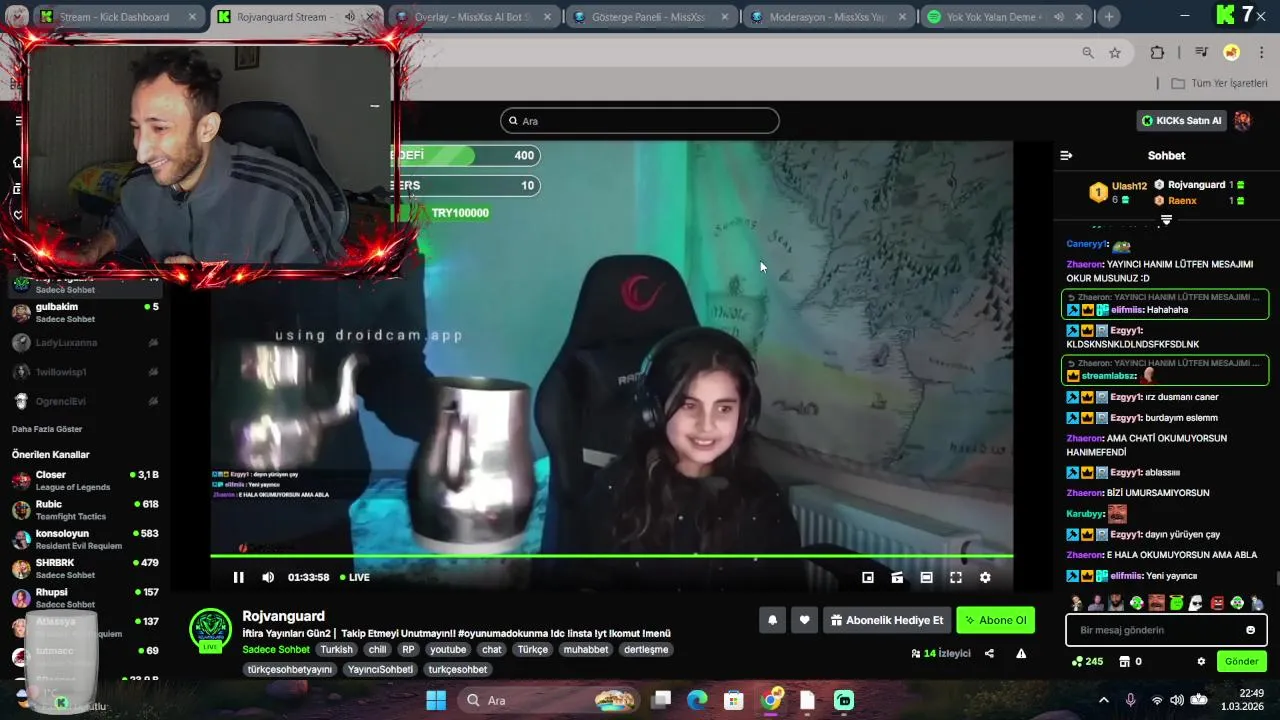
Task: Open the Chrome profile avatar
Action: [x=1232, y=53]
